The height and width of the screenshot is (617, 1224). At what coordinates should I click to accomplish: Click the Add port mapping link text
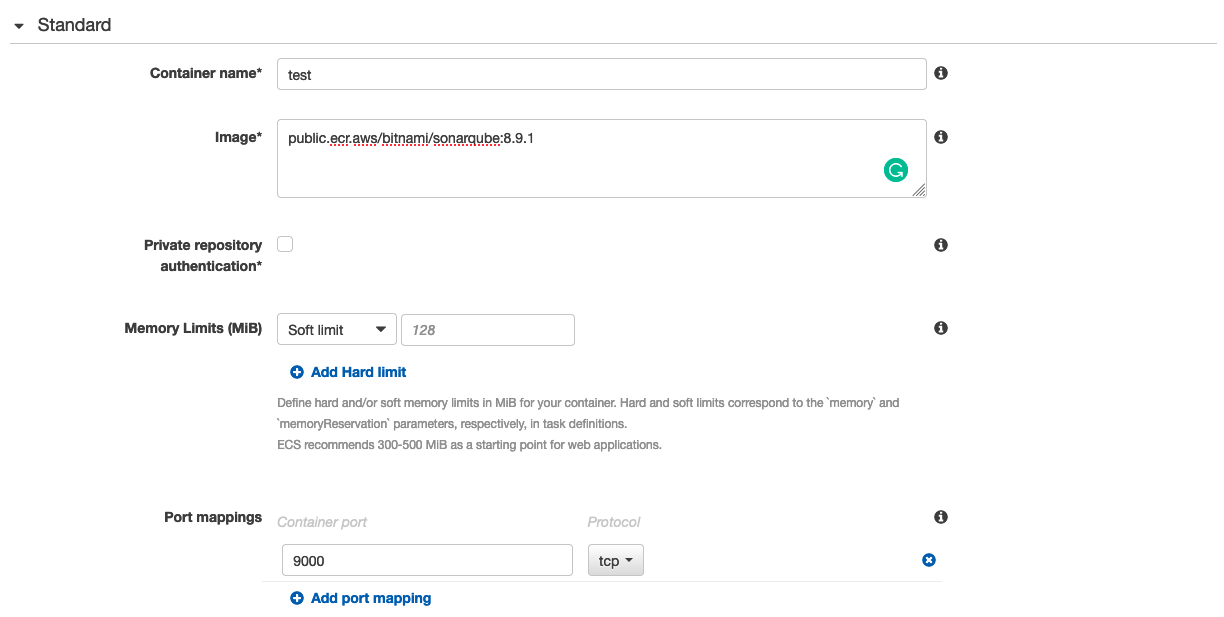(370, 598)
